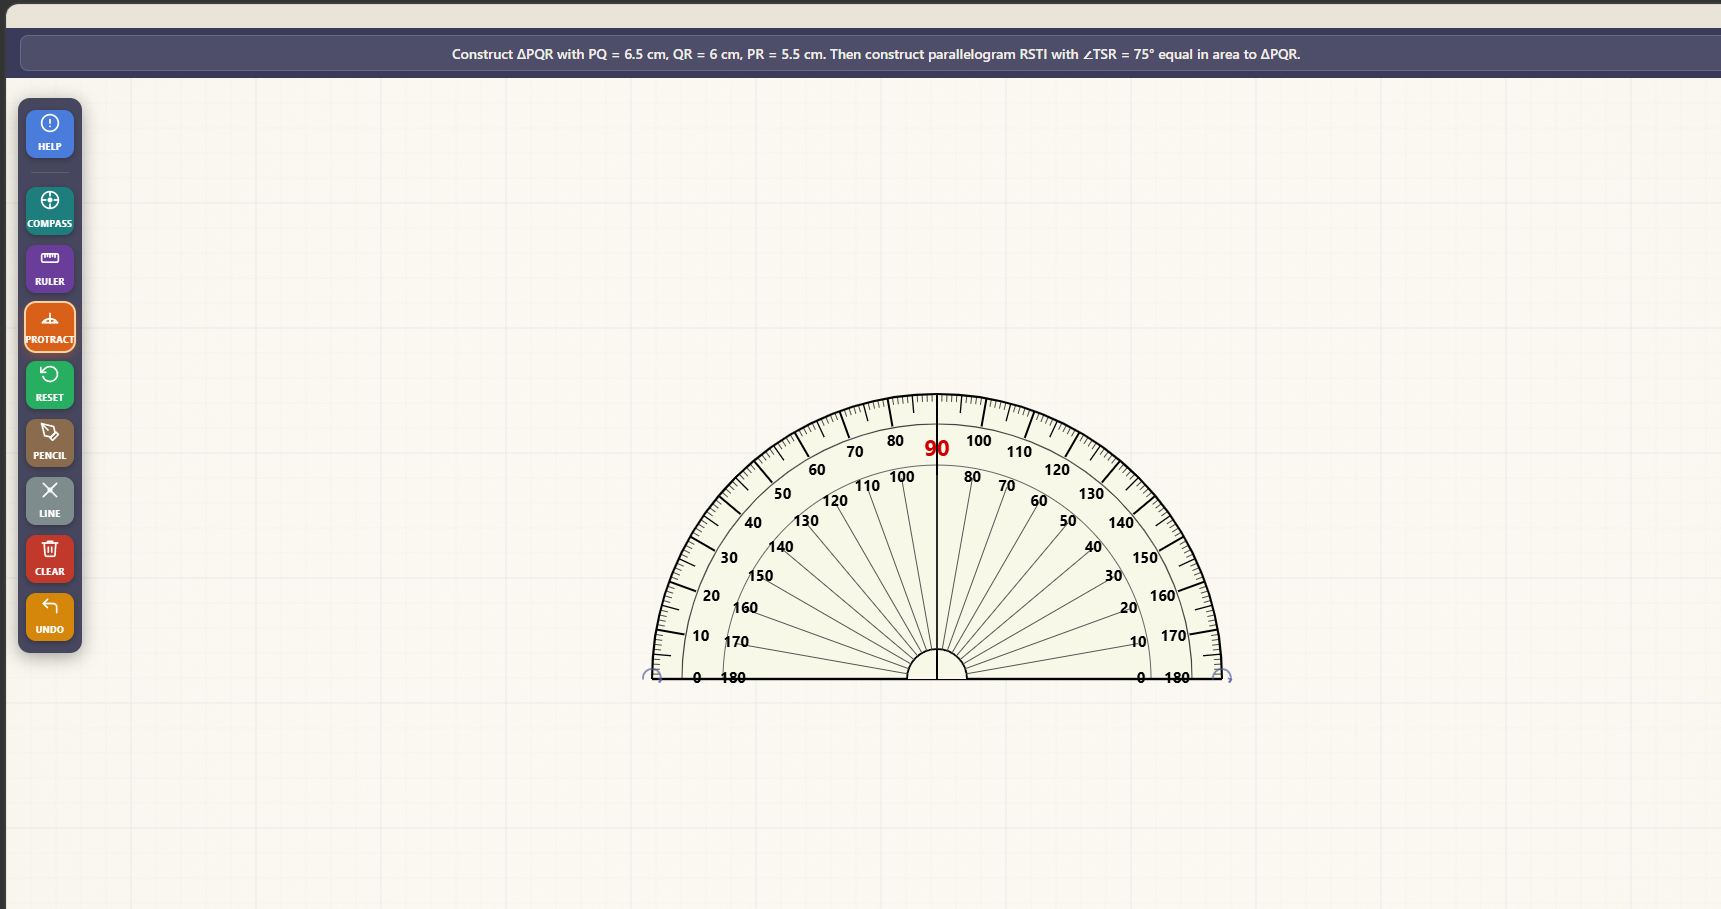Click outer 150 label on protractor's right
1721x909 pixels.
(1145, 558)
